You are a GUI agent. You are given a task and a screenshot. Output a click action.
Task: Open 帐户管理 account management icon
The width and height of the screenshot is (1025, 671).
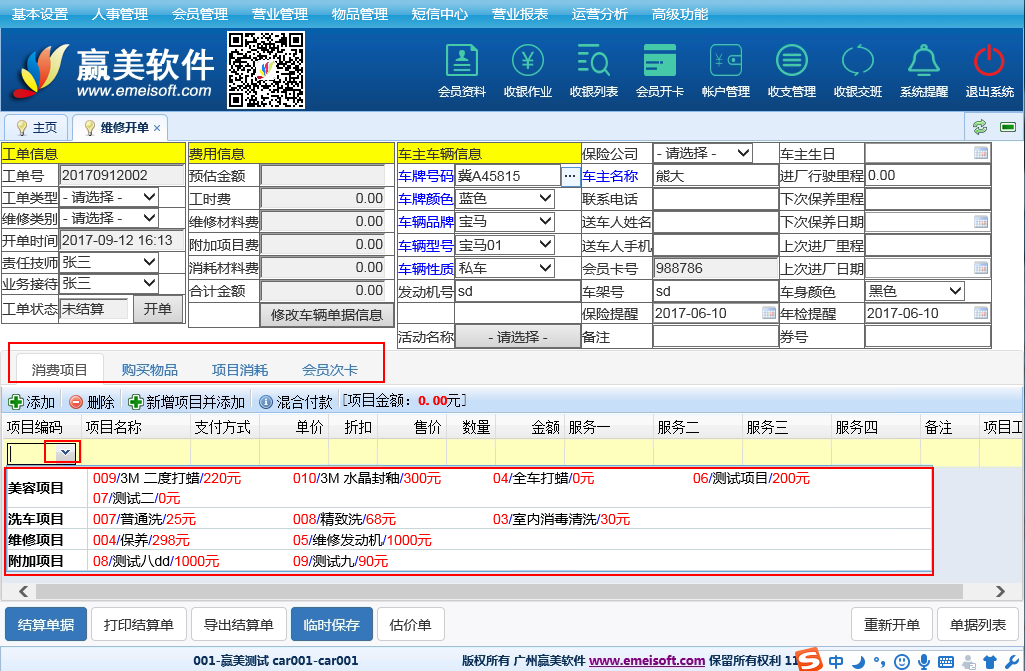point(725,70)
